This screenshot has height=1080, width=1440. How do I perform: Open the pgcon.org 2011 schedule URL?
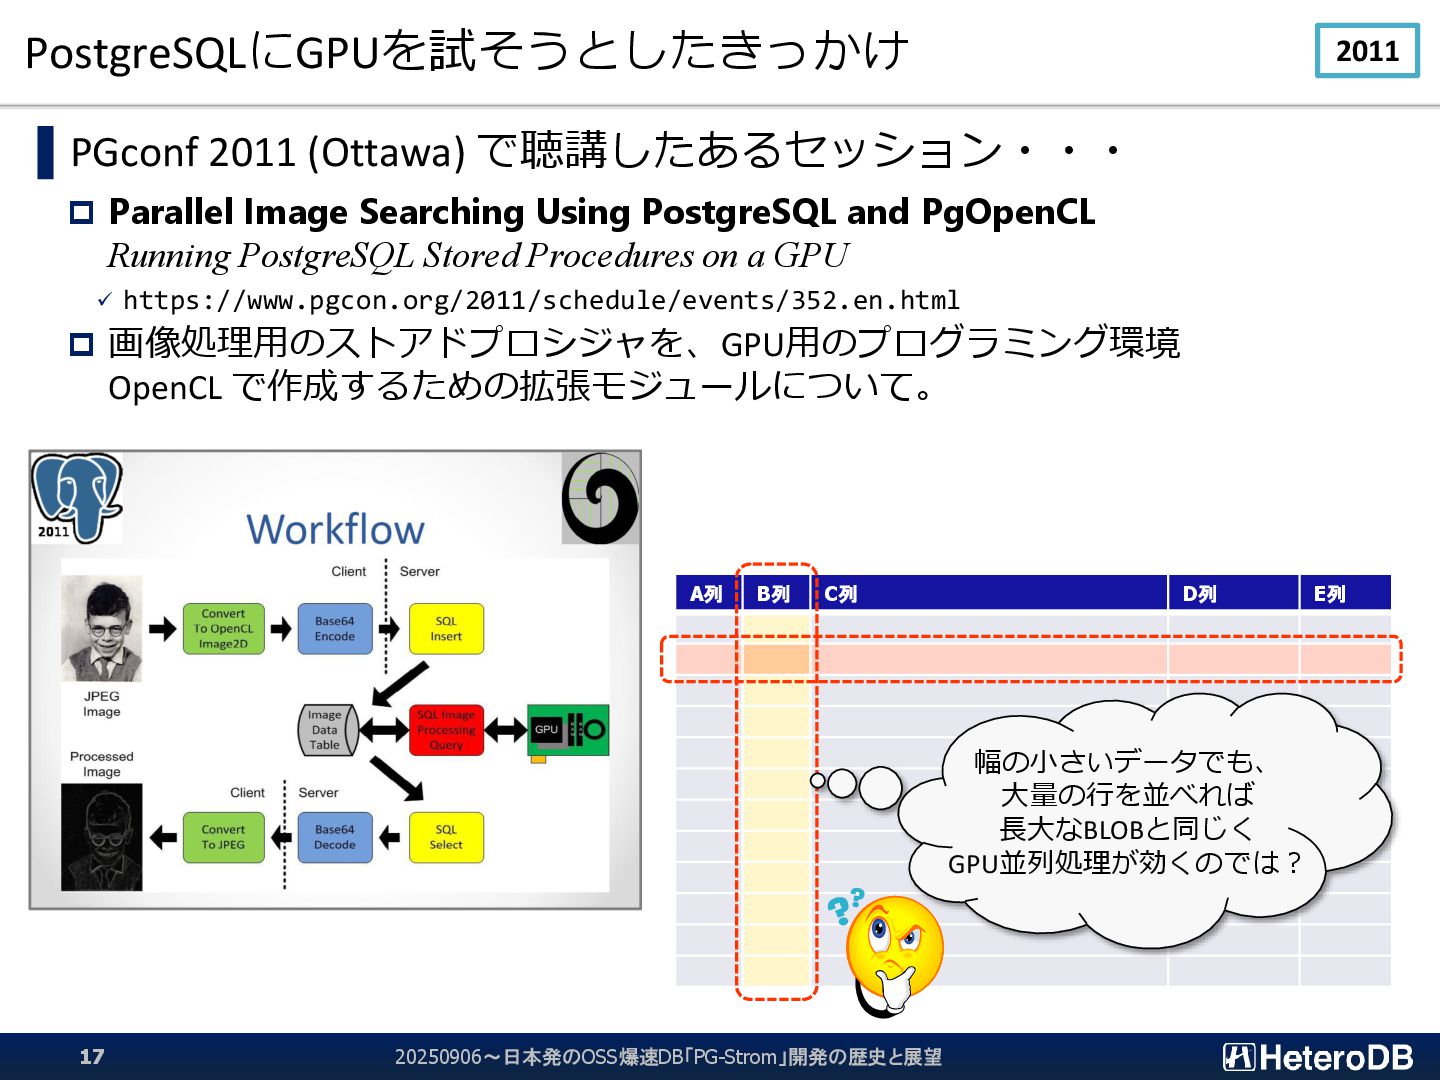coord(541,300)
